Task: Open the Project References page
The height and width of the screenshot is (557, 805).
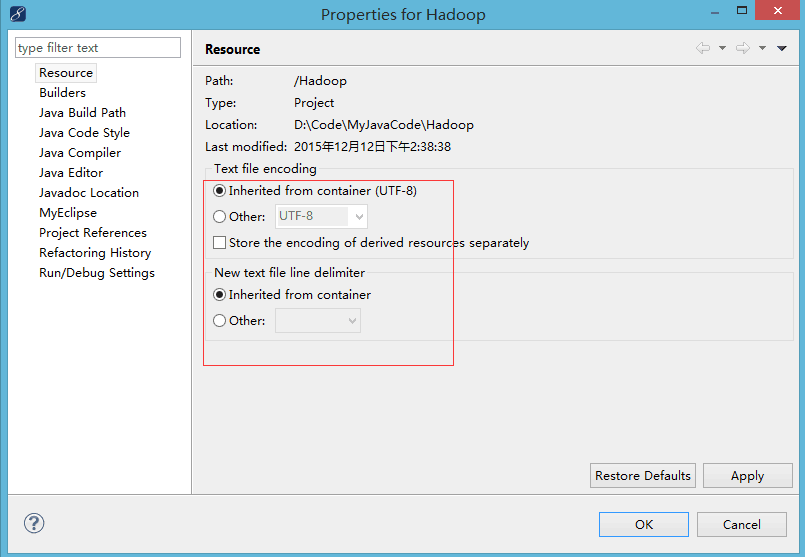Action: click(x=93, y=233)
